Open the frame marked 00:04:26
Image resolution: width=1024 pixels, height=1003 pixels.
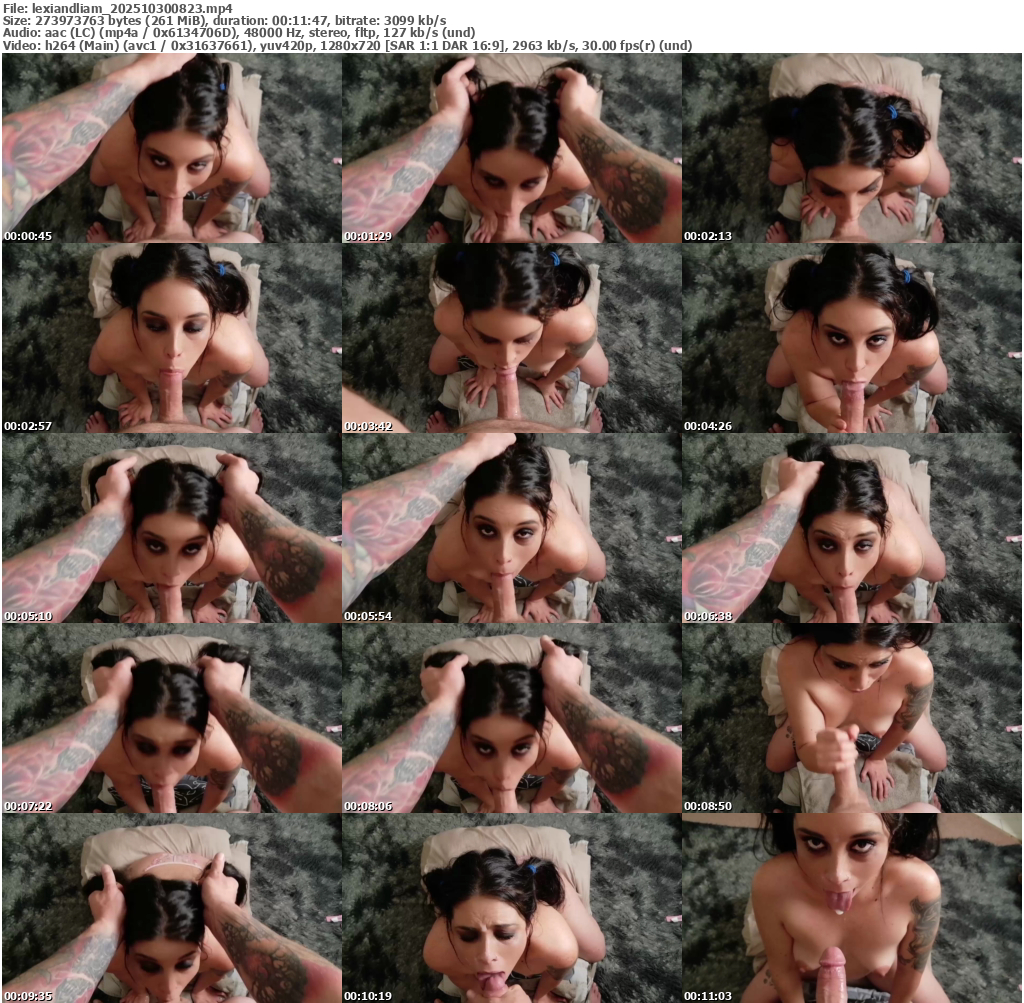(x=851, y=338)
